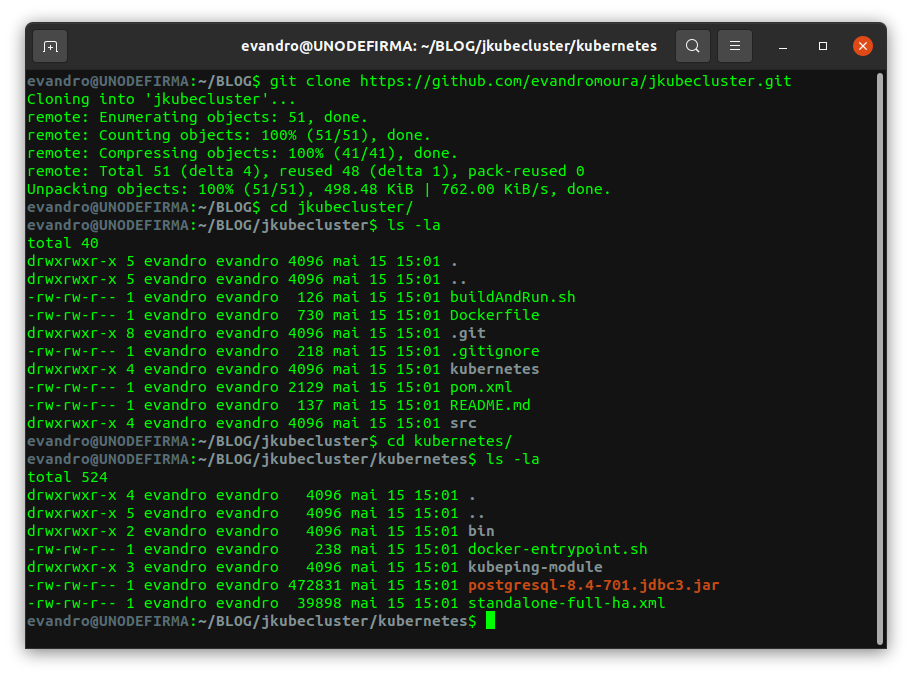This screenshot has height=677, width=912.
Task: Click the github clone URL
Action: 575,81
